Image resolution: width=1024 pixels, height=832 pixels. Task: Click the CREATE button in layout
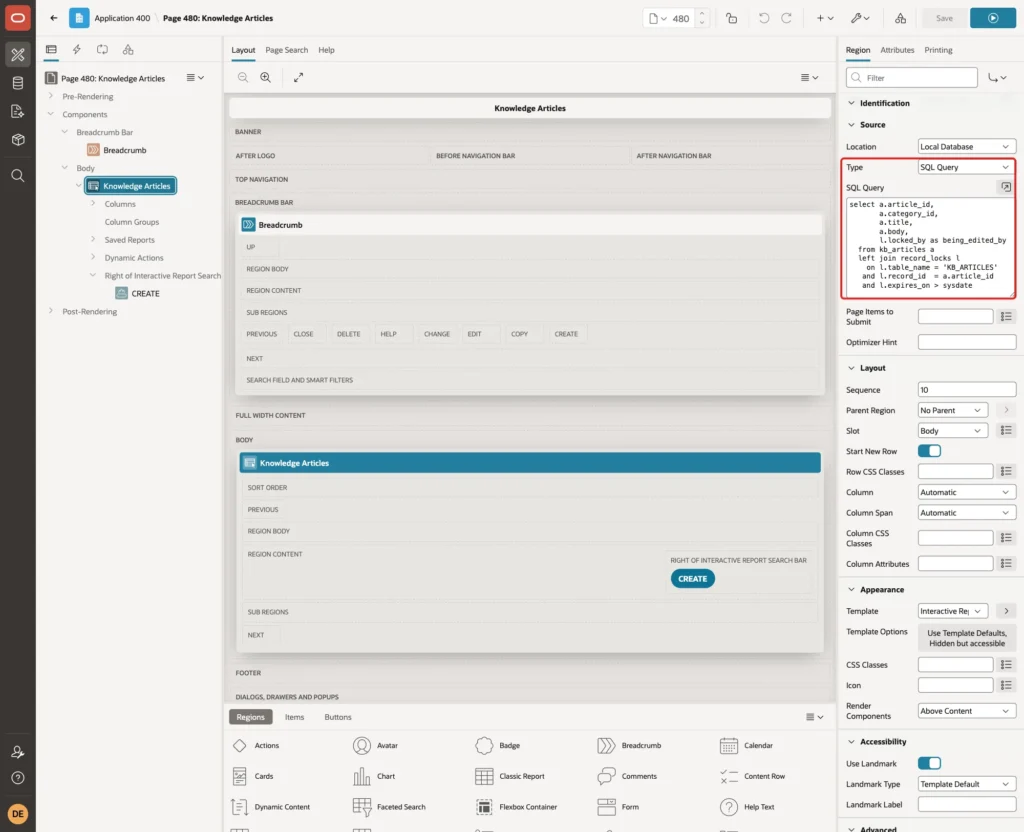point(692,579)
